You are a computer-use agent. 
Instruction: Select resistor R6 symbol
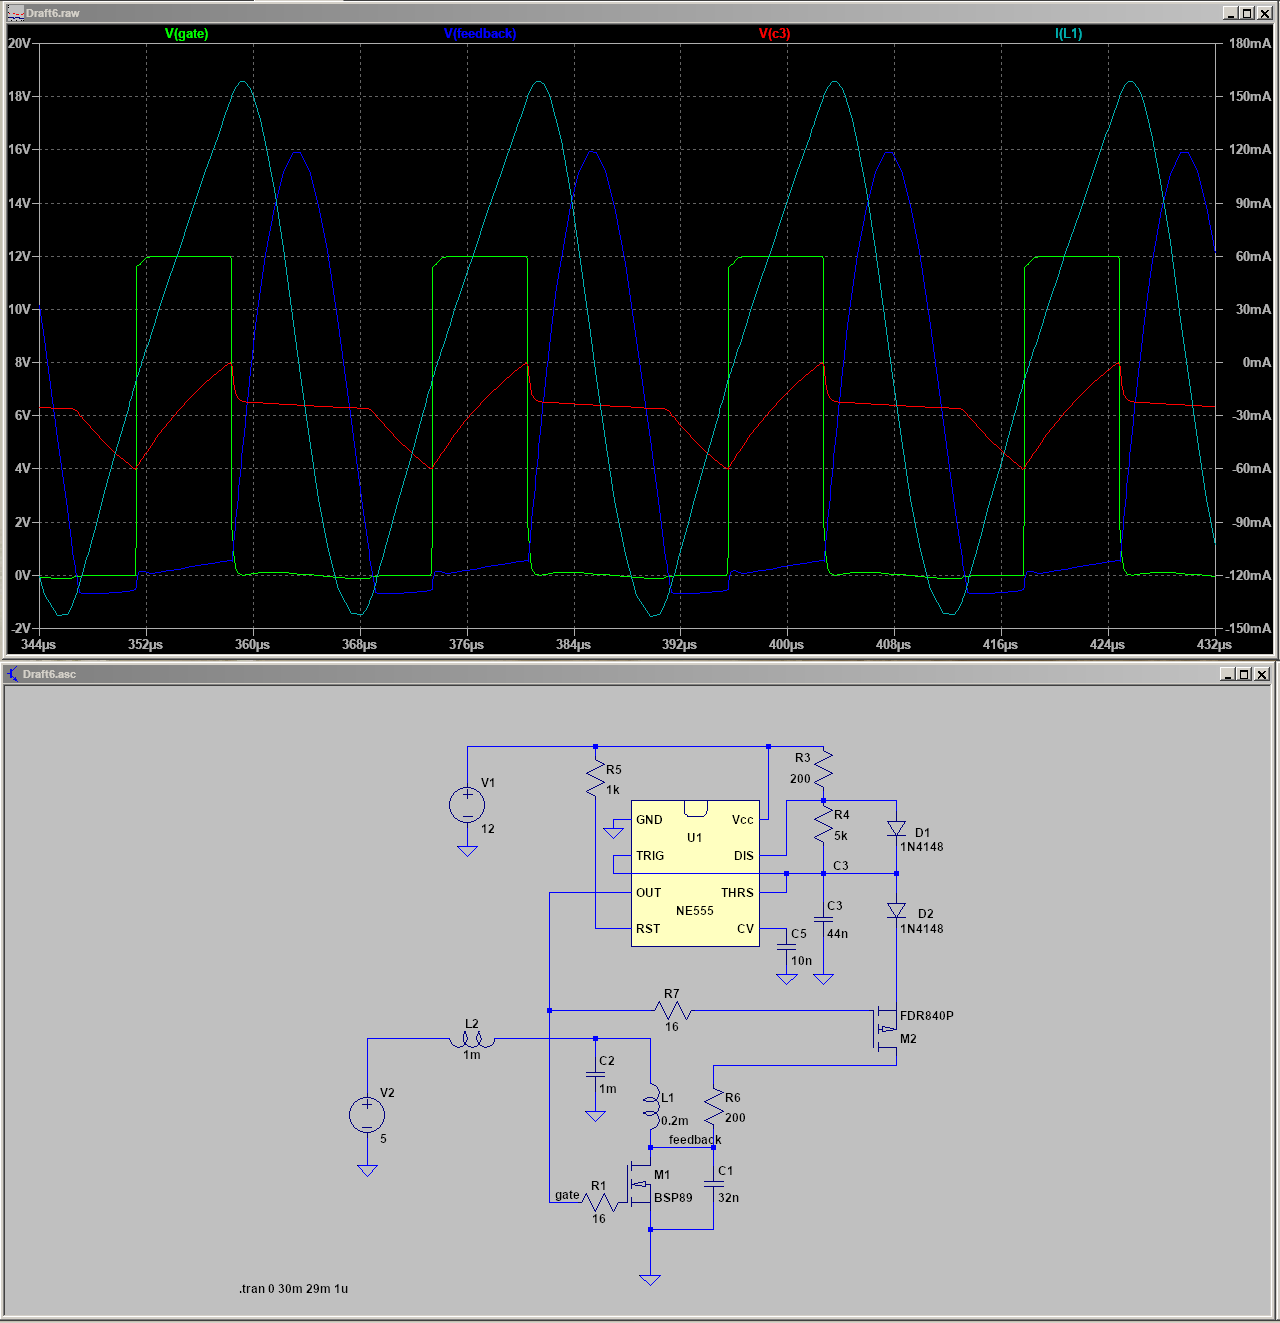714,1107
